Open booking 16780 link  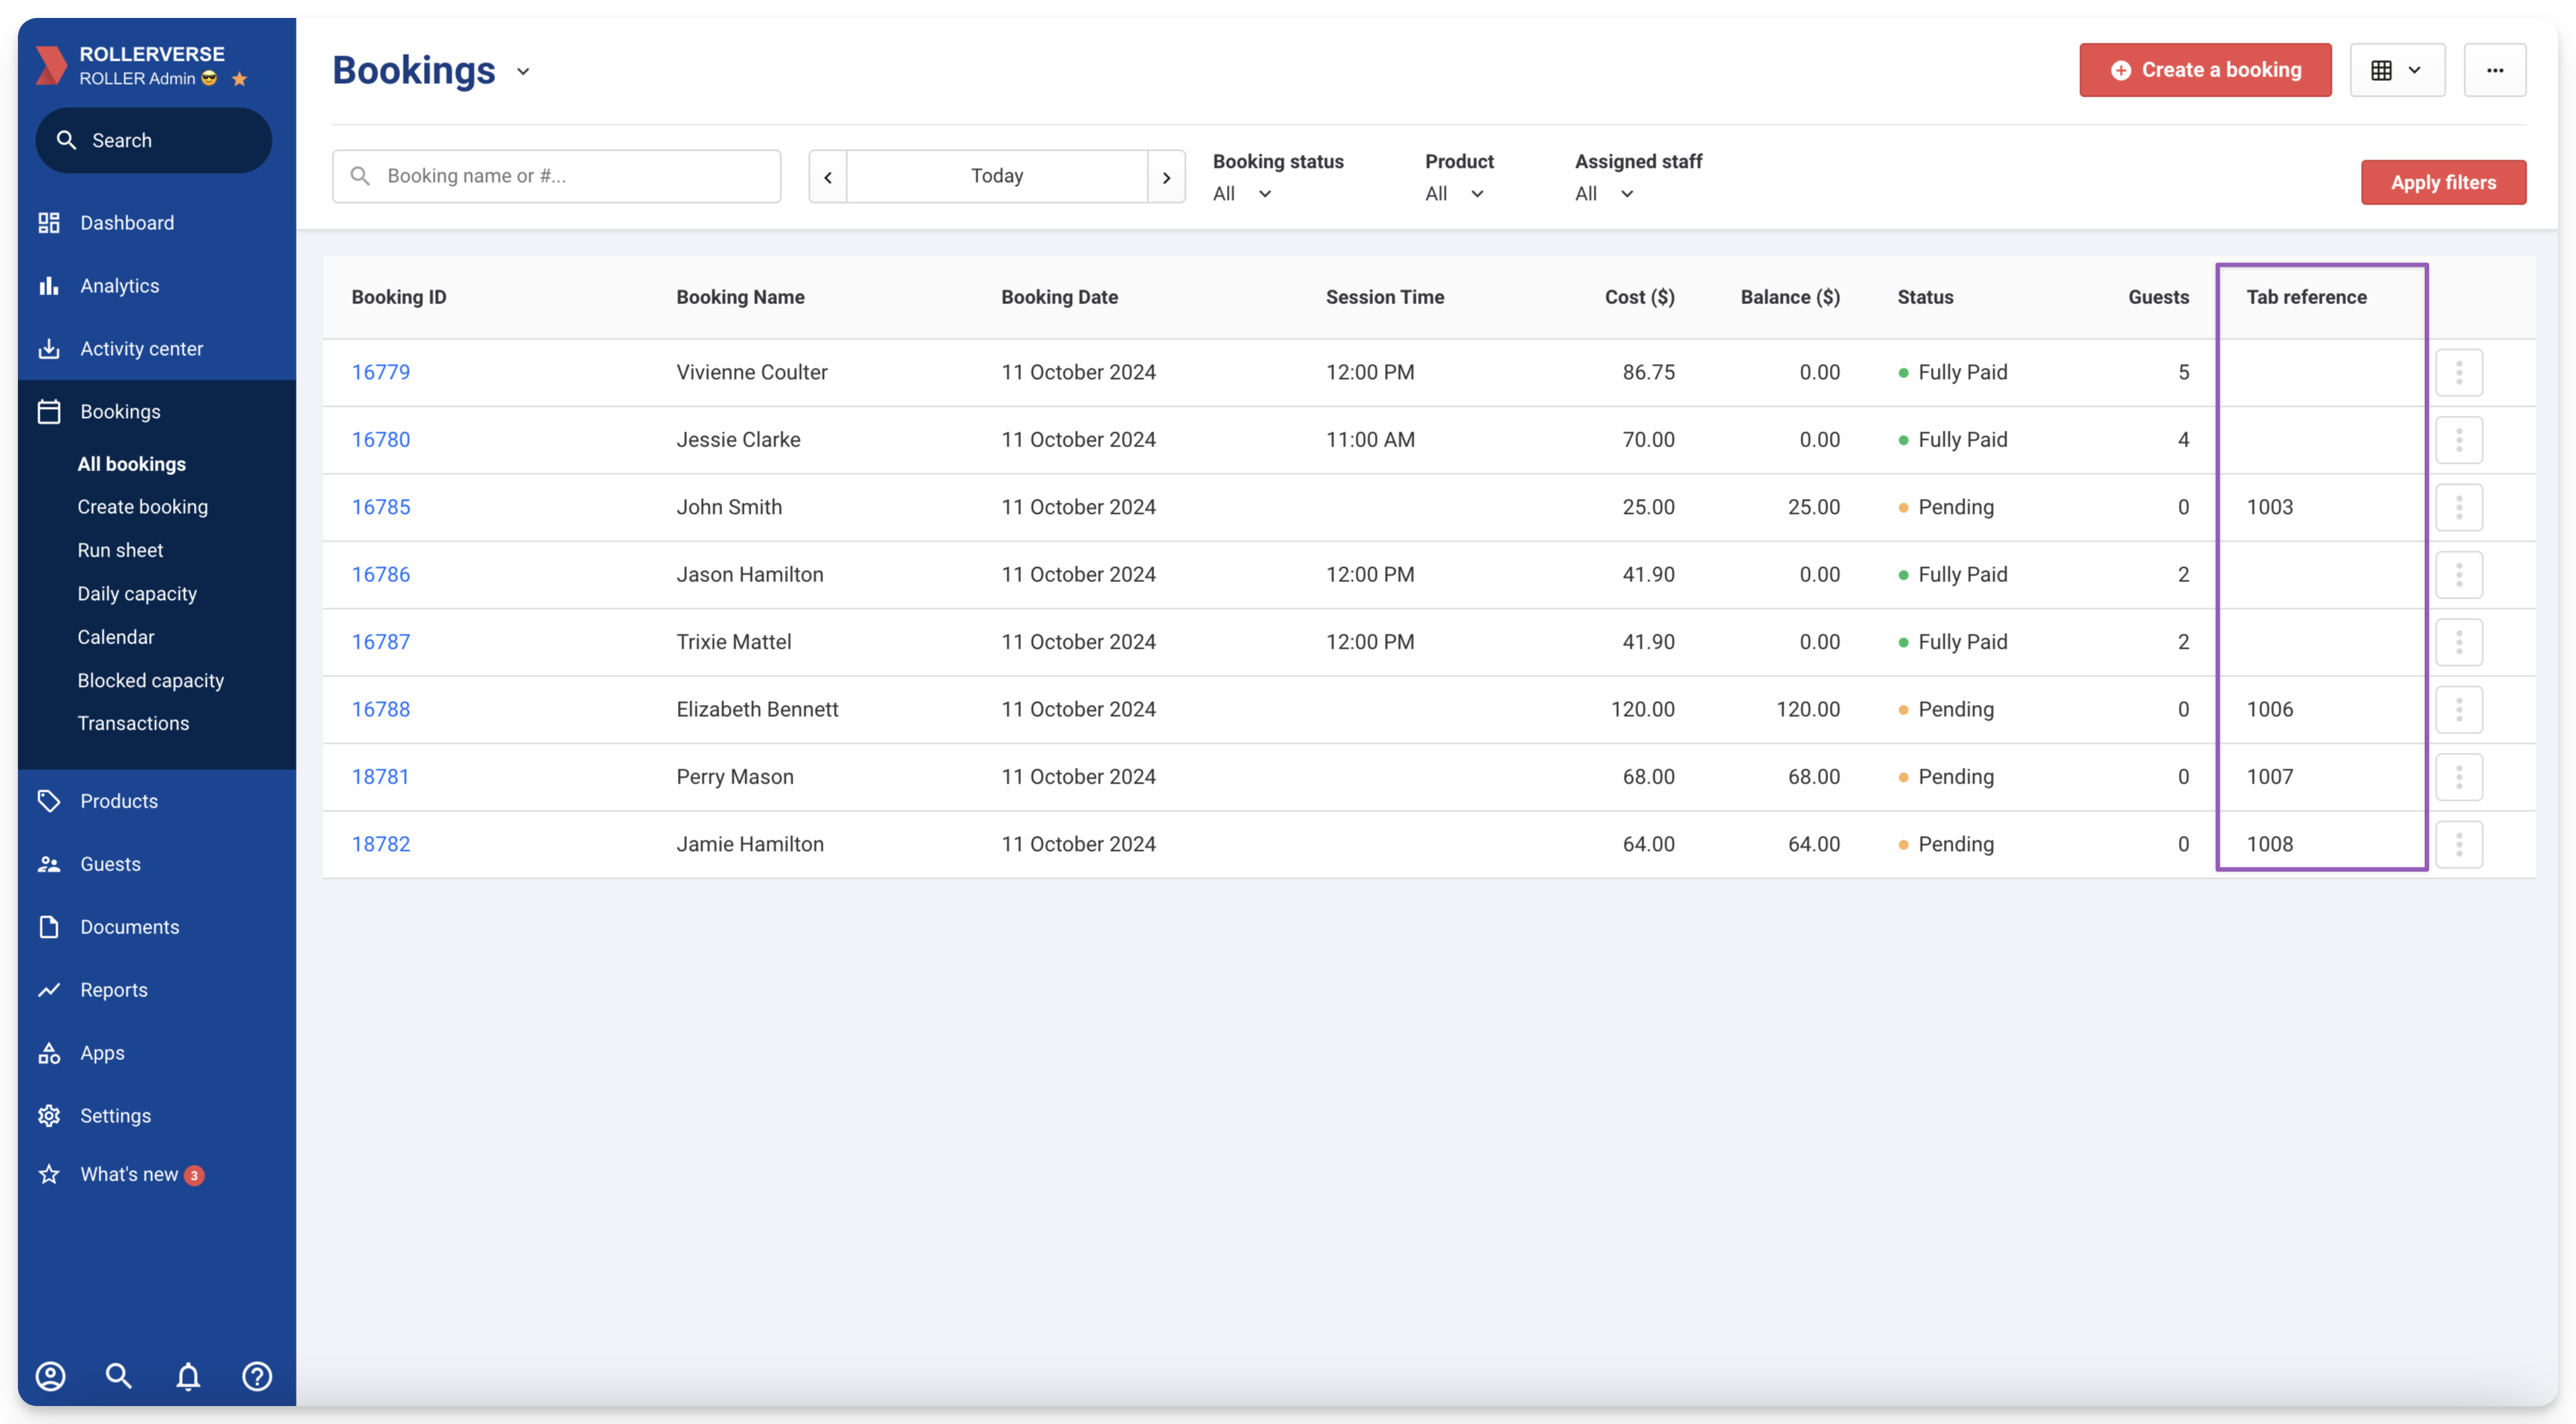click(381, 440)
